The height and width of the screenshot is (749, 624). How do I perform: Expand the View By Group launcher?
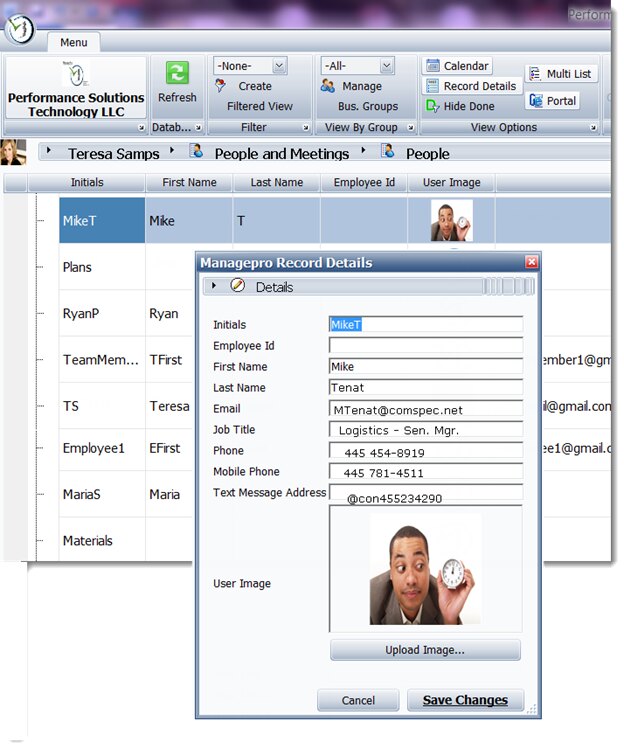[410, 128]
